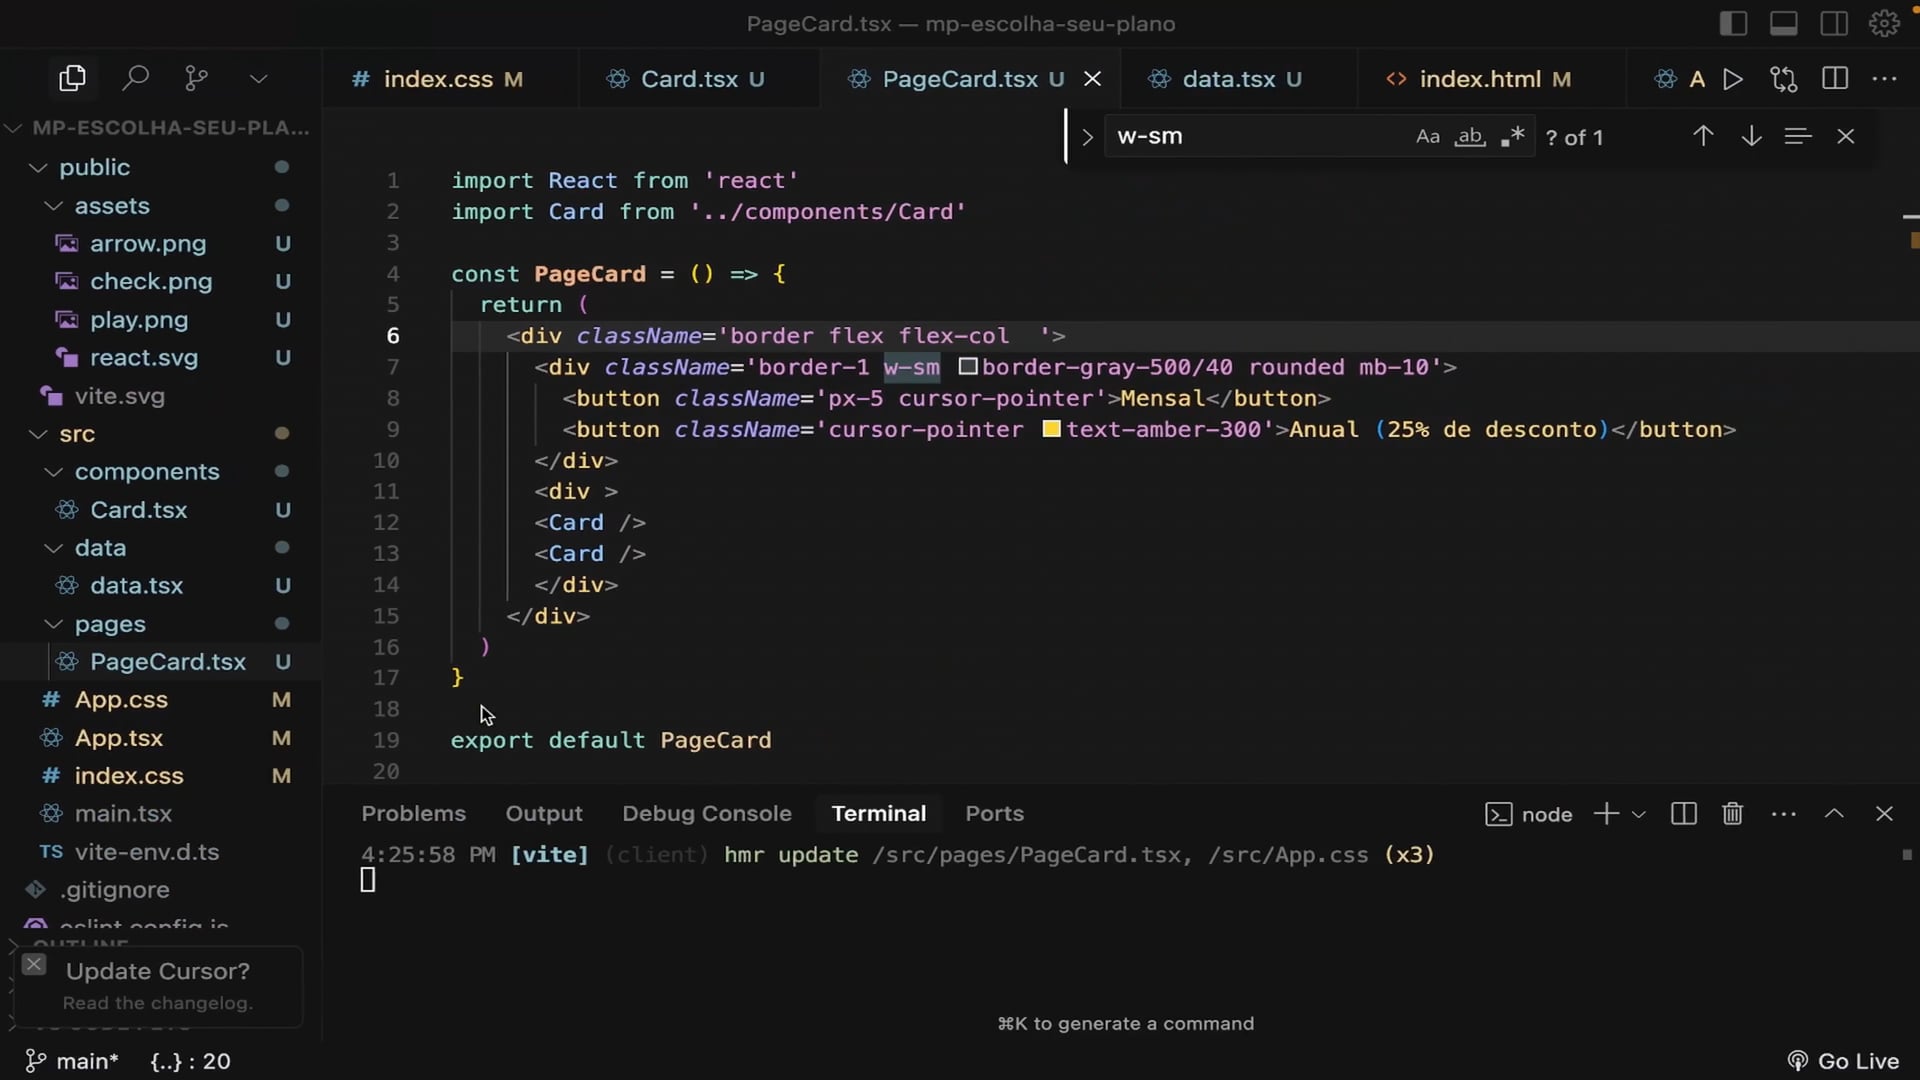Collapse the public folder

[39, 167]
